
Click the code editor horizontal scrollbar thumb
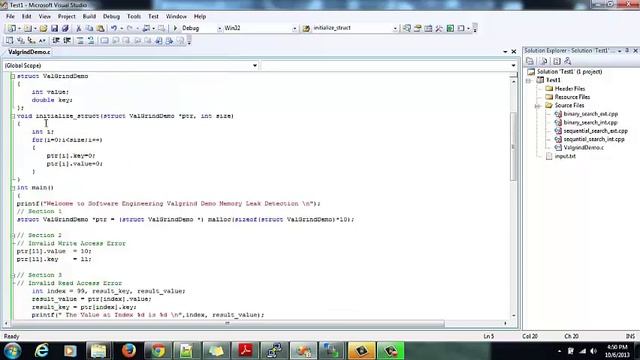click(x=227, y=323)
